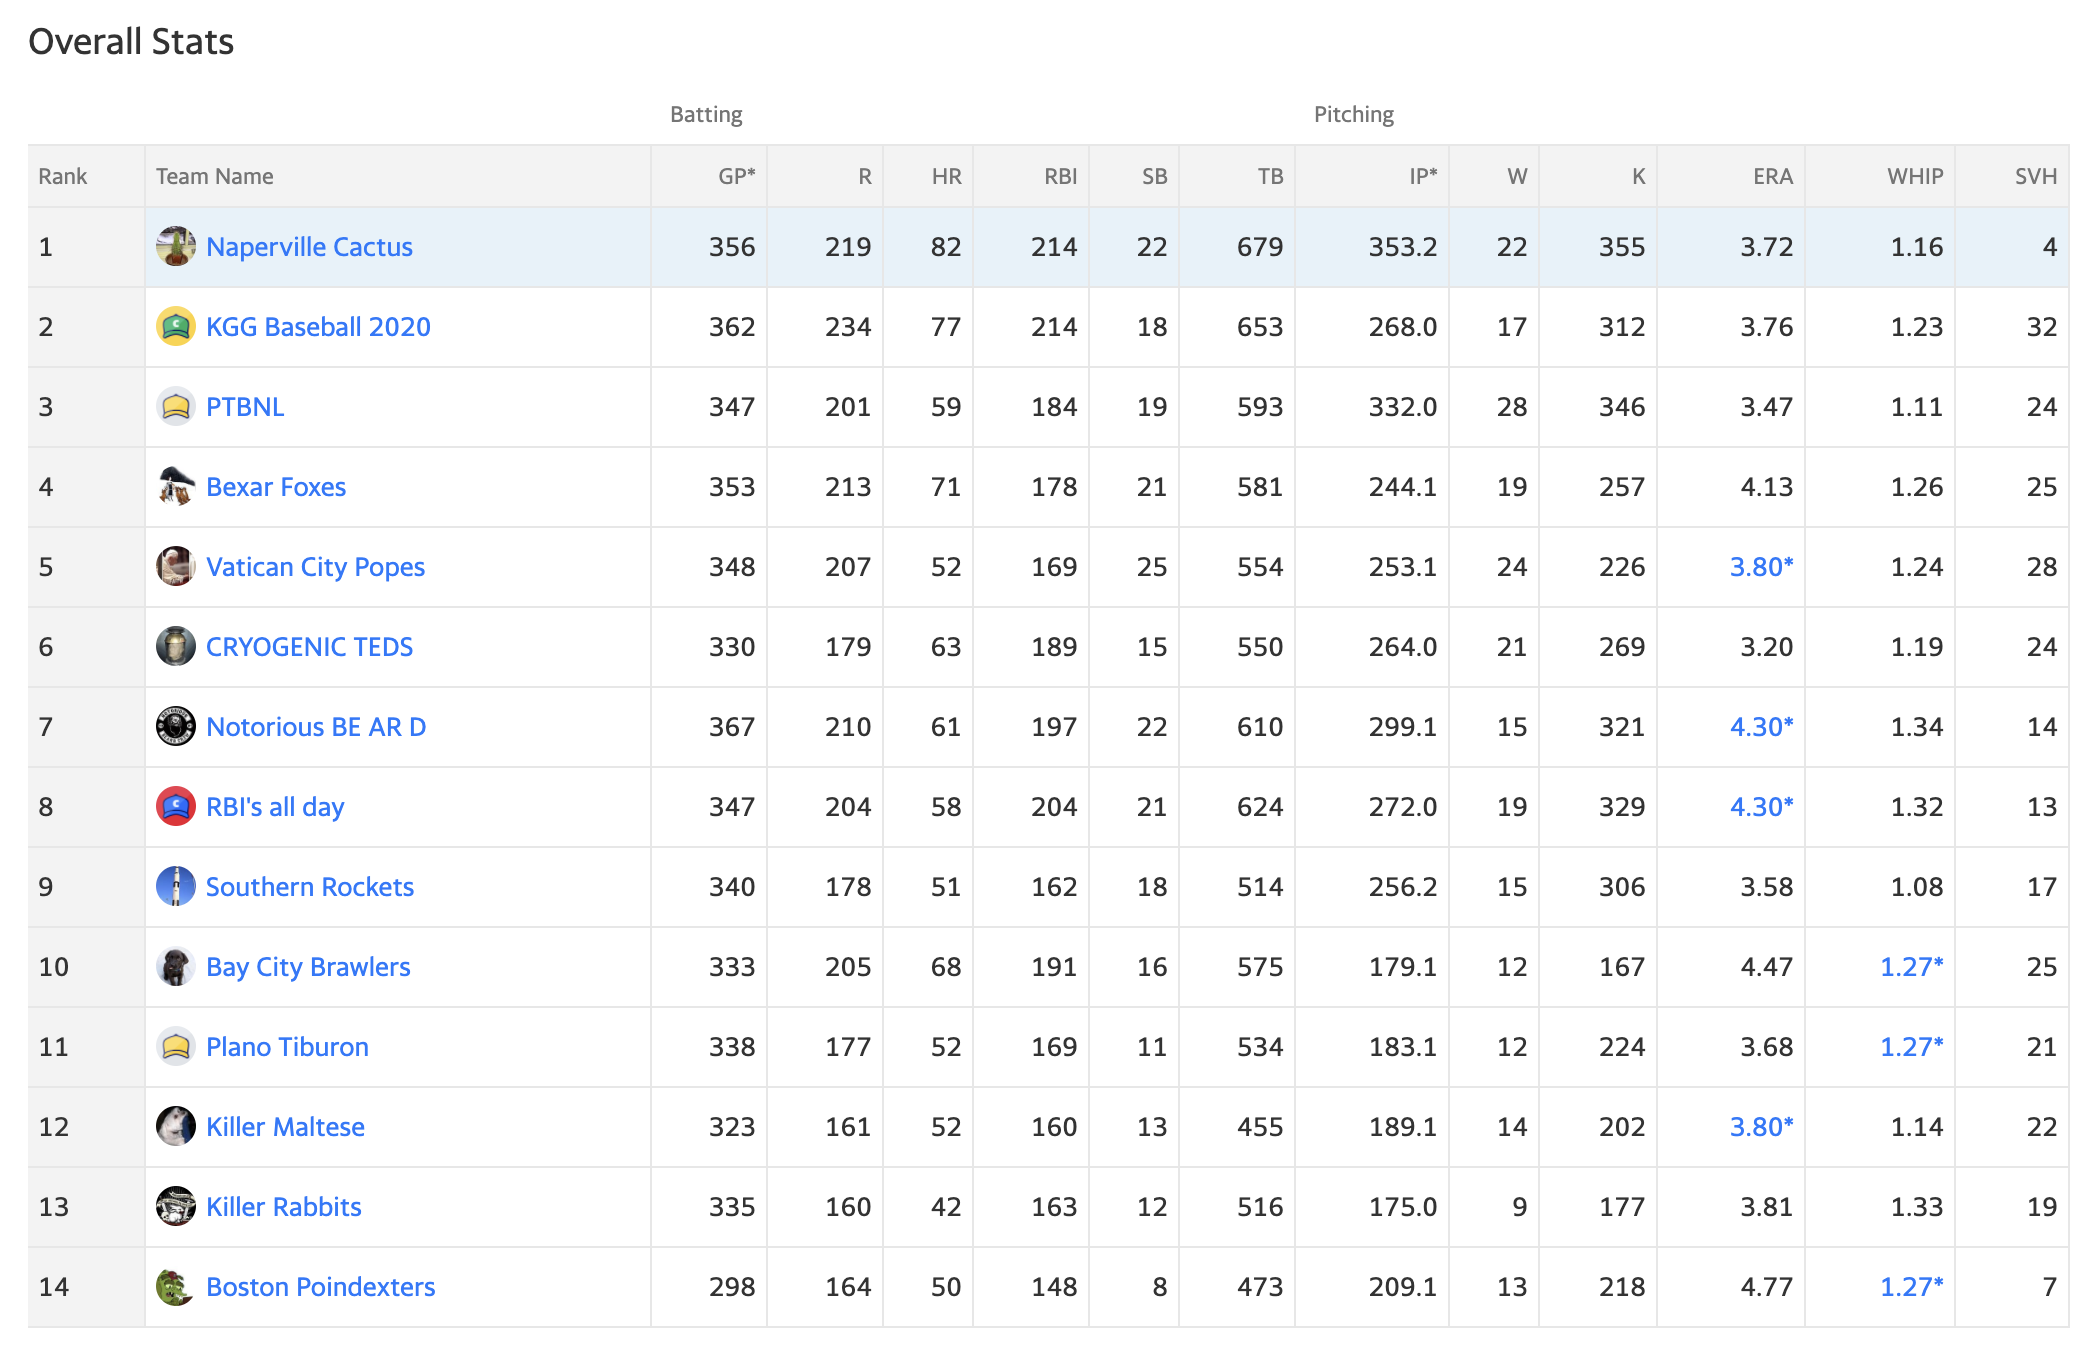
Task: Click Notorious BE AR D 4.30* ERA value
Action: point(1761,727)
